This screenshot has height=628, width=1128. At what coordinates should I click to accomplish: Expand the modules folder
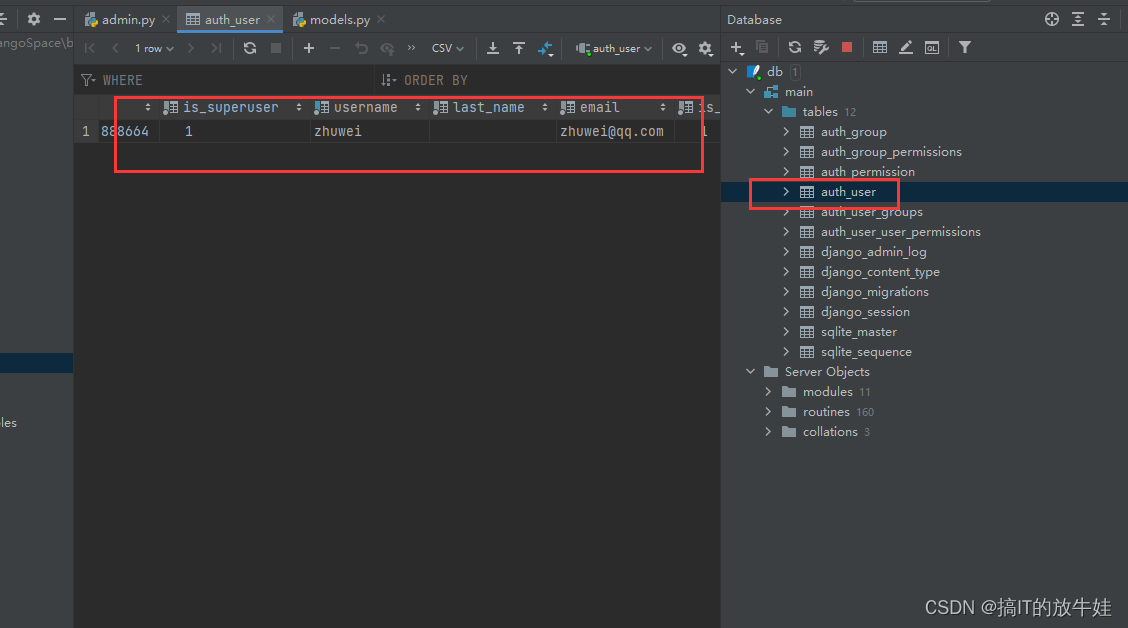768,391
